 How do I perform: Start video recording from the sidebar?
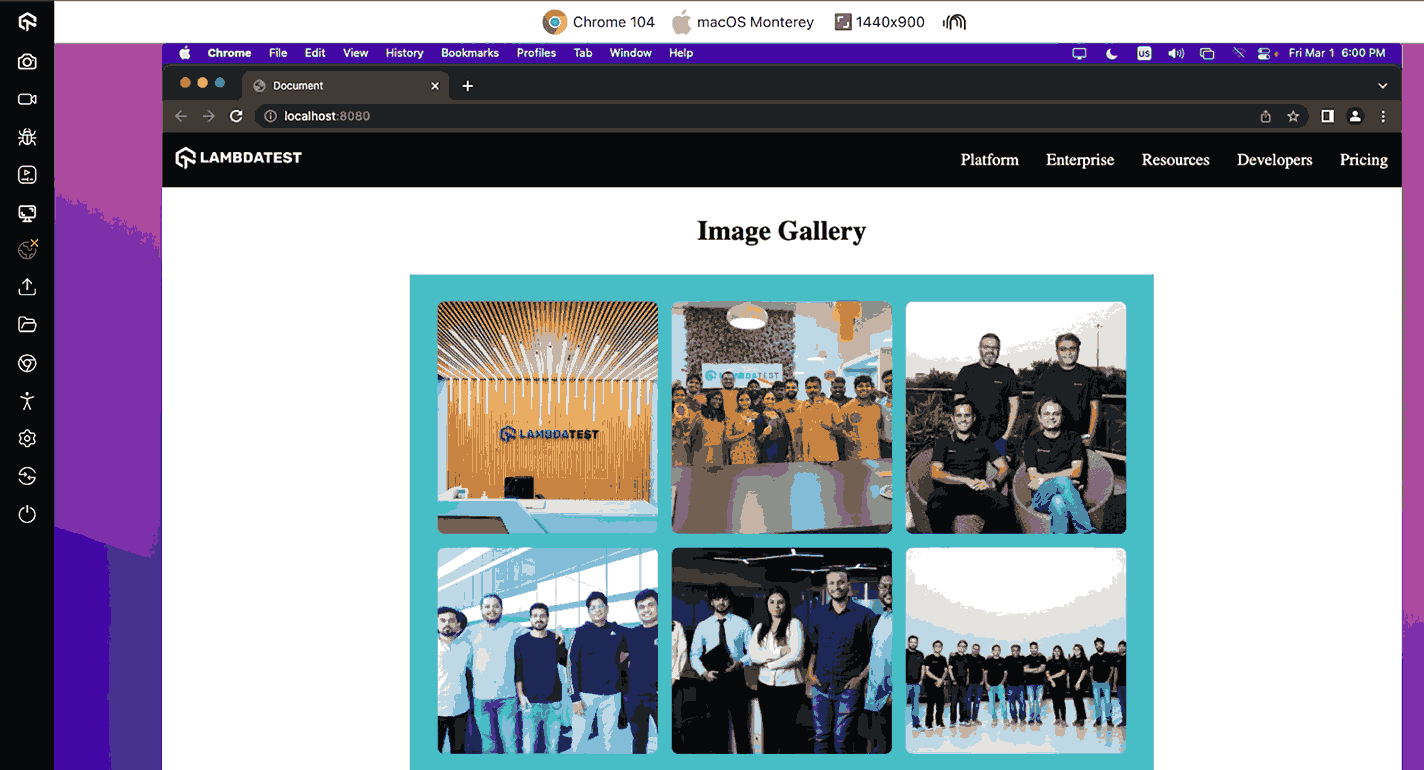[27, 99]
